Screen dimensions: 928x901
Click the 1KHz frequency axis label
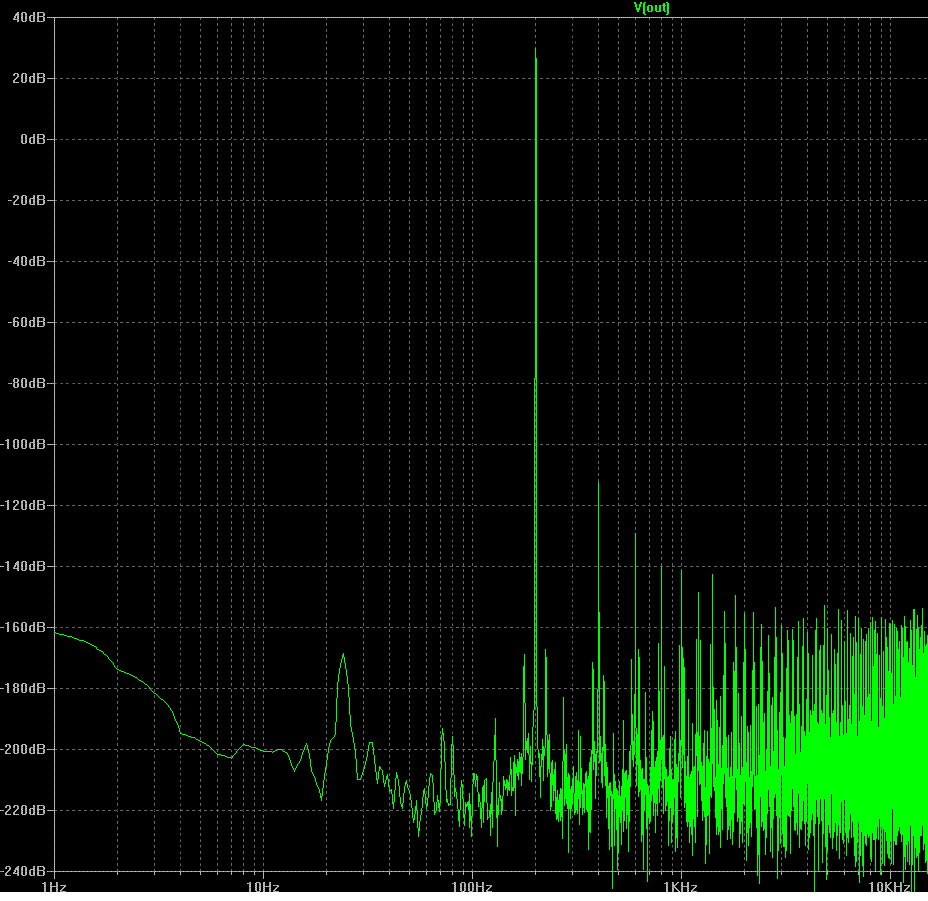coord(681,887)
